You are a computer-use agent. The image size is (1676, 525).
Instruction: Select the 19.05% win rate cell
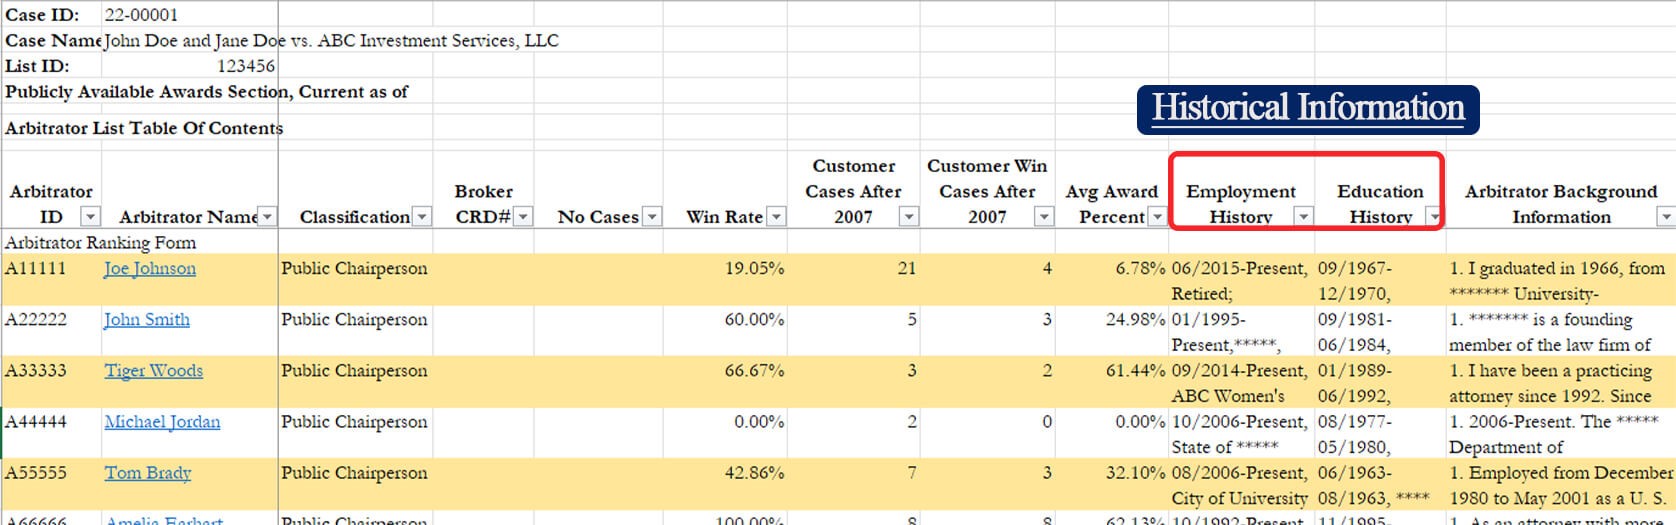click(725, 280)
